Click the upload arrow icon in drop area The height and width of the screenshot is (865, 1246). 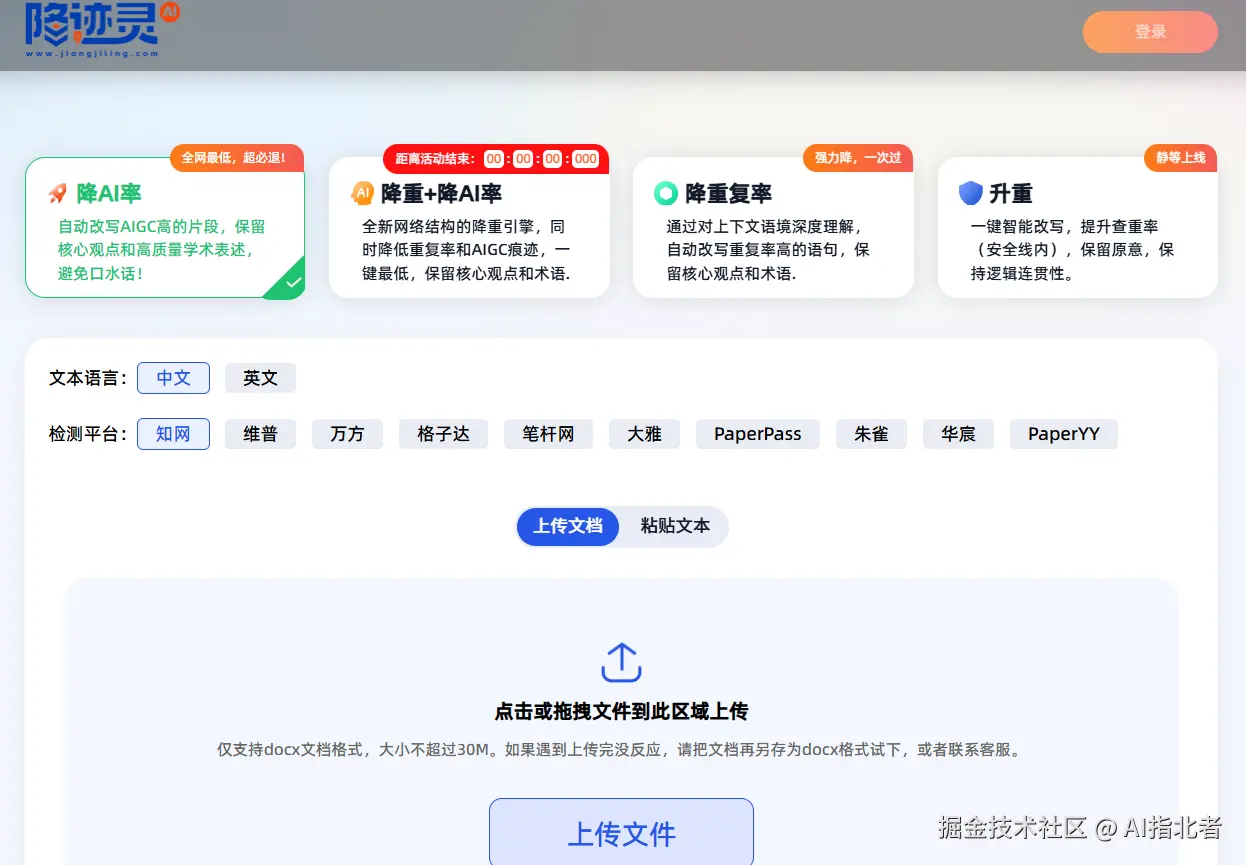(x=621, y=663)
